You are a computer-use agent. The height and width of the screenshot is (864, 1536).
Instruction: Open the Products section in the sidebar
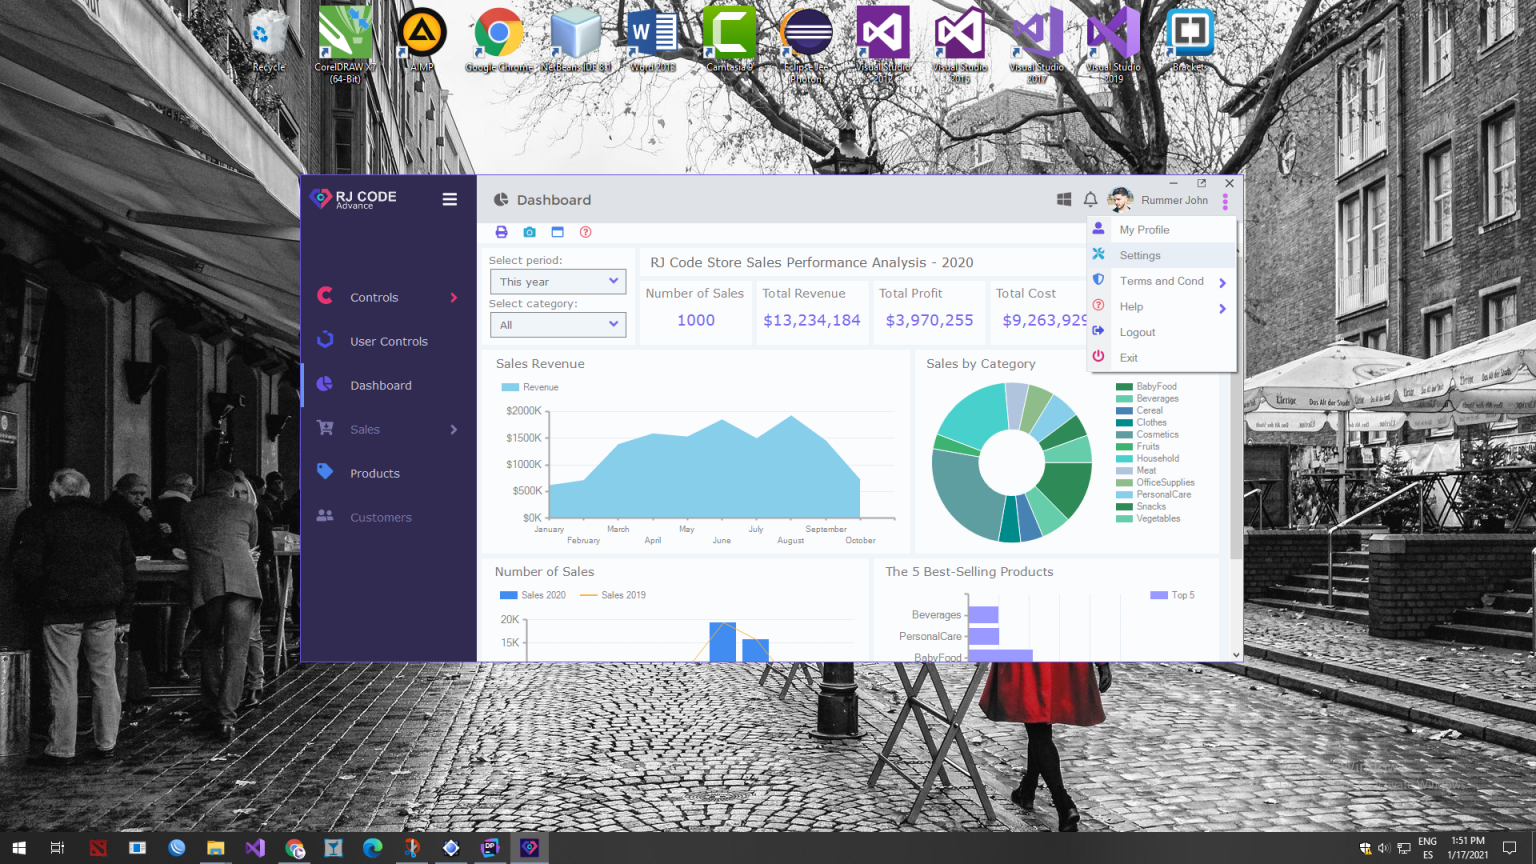click(x=377, y=472)
